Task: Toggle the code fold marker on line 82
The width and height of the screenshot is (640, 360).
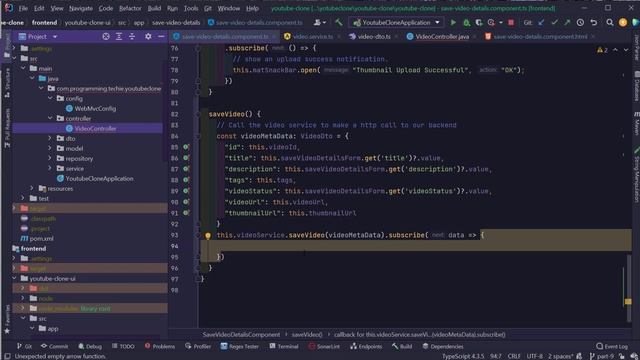Action: [x=198, y=114]
